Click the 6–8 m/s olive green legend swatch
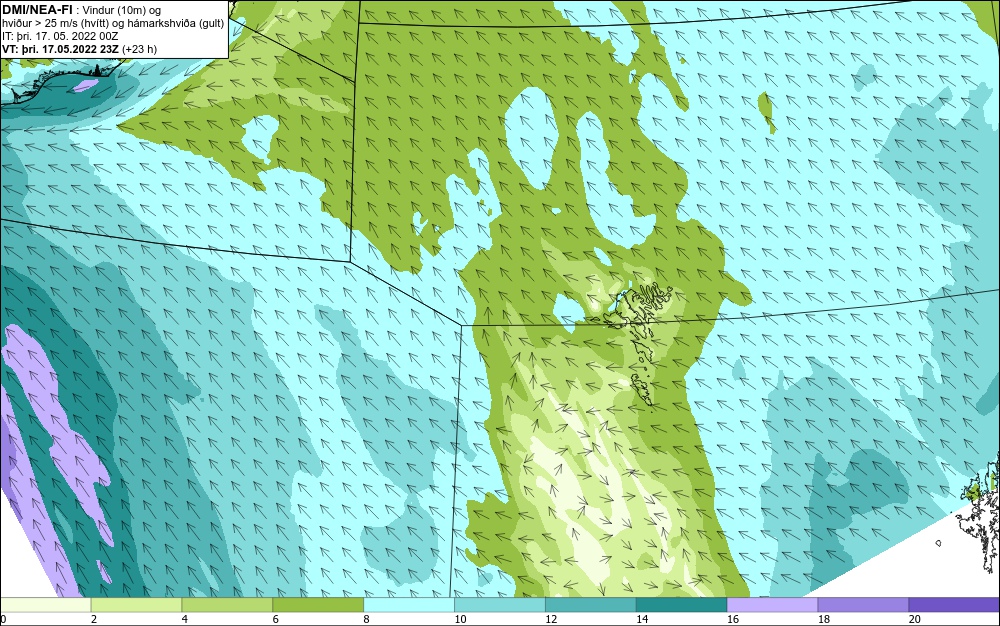Viewport: 1000px width, 626px height. [318, 605]
